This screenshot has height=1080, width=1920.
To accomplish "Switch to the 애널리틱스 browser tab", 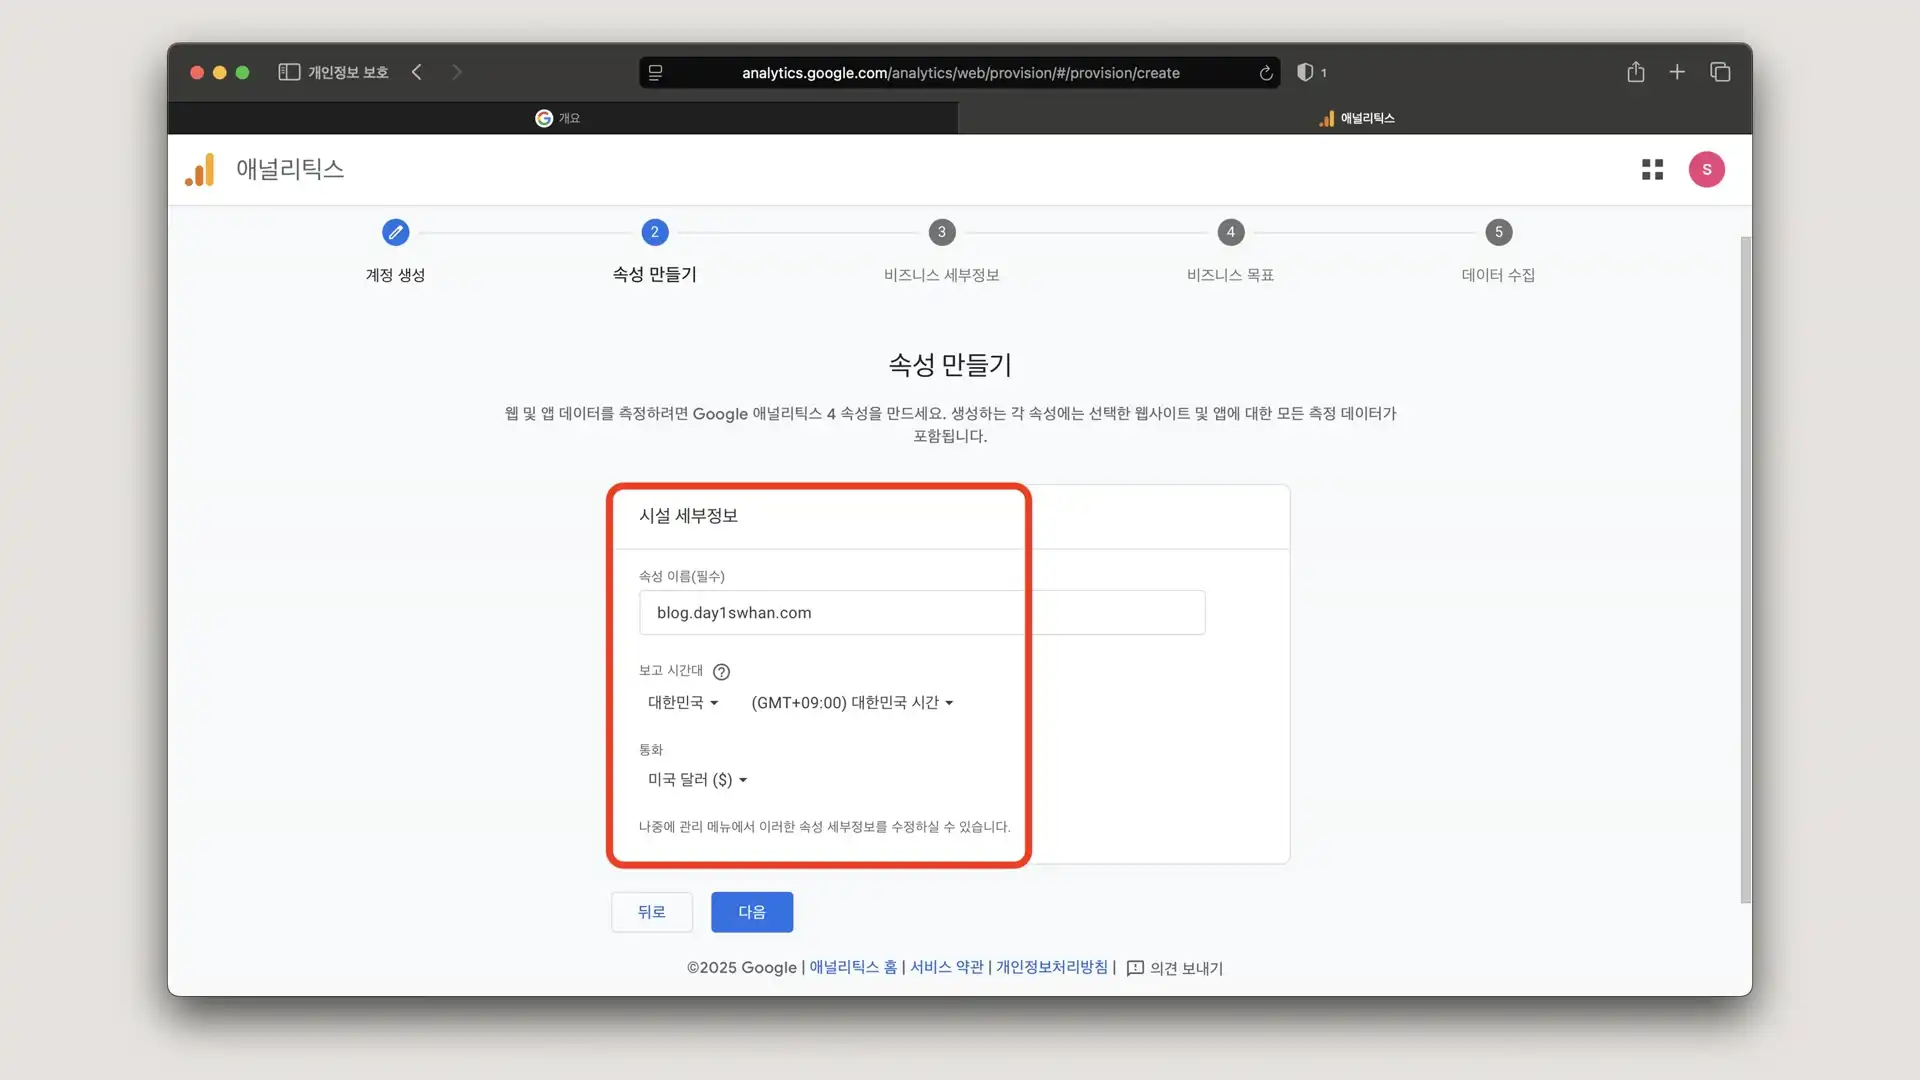I will [x=1355, y=118].
